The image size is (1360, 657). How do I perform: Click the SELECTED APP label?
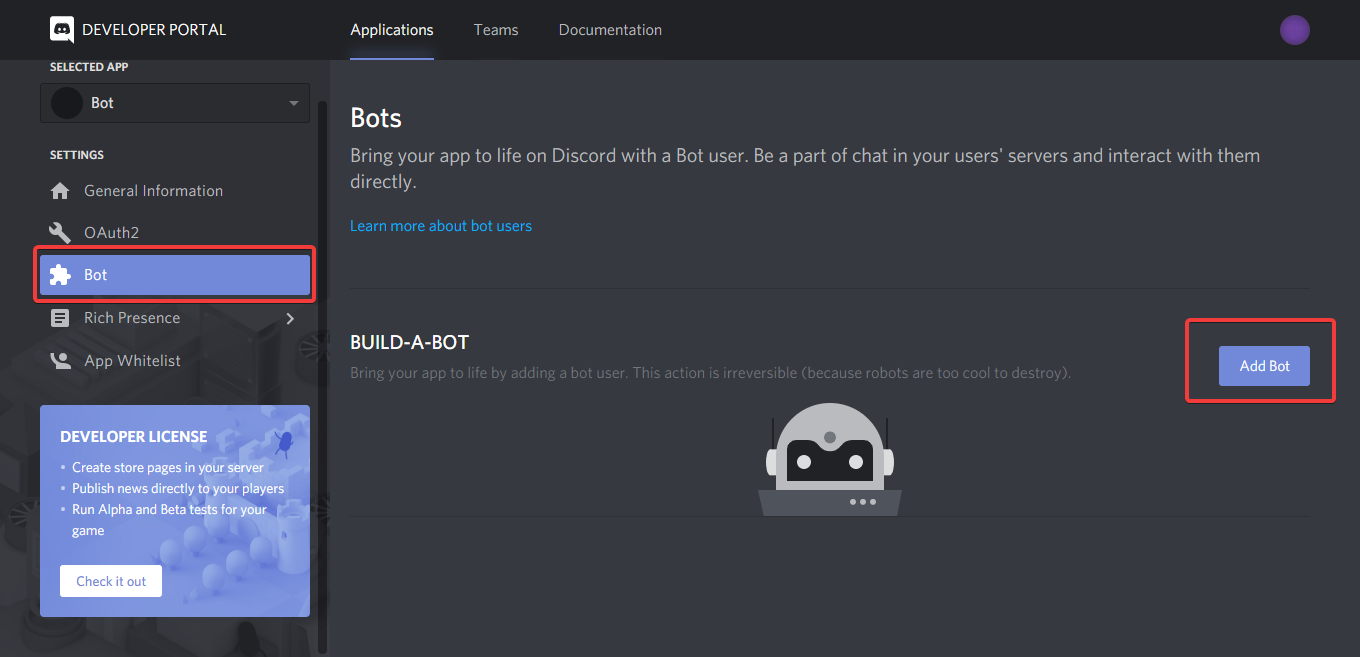[89, 67]
